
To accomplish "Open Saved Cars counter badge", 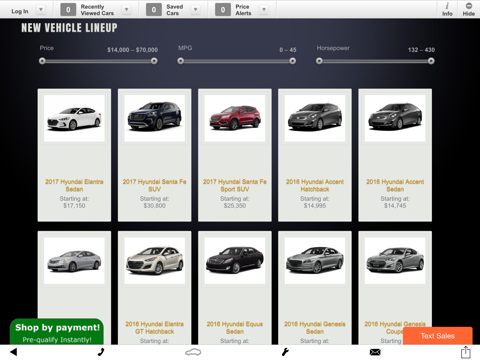I will (x=154, y=10).
